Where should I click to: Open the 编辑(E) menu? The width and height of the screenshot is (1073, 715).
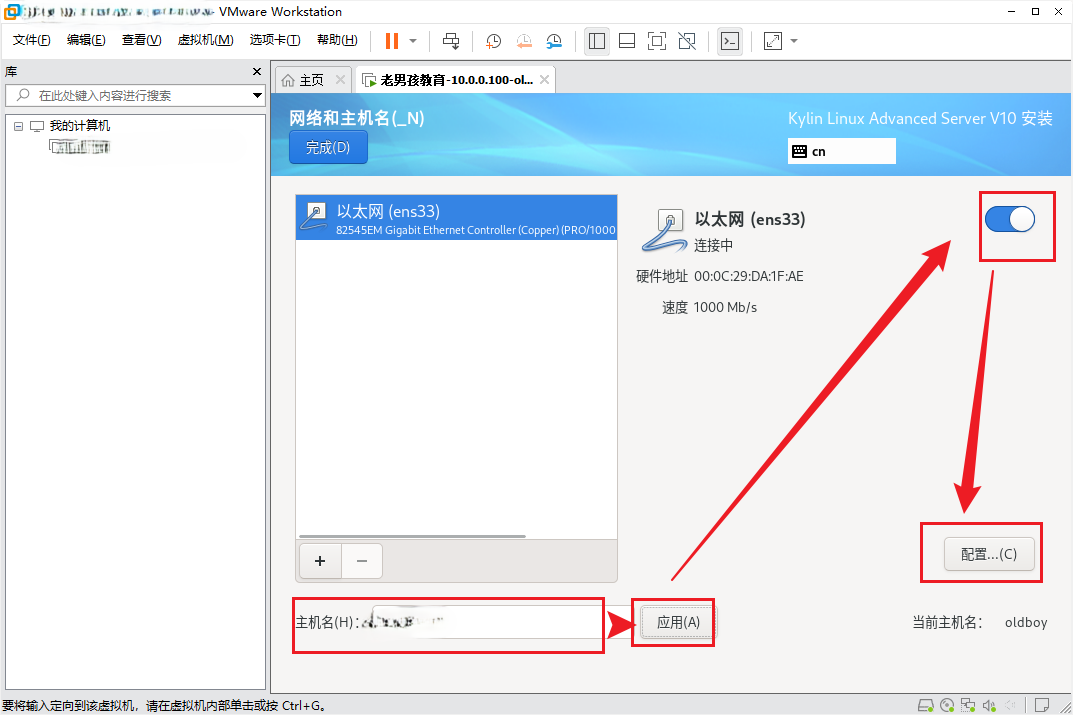click(x=86, y=40)
